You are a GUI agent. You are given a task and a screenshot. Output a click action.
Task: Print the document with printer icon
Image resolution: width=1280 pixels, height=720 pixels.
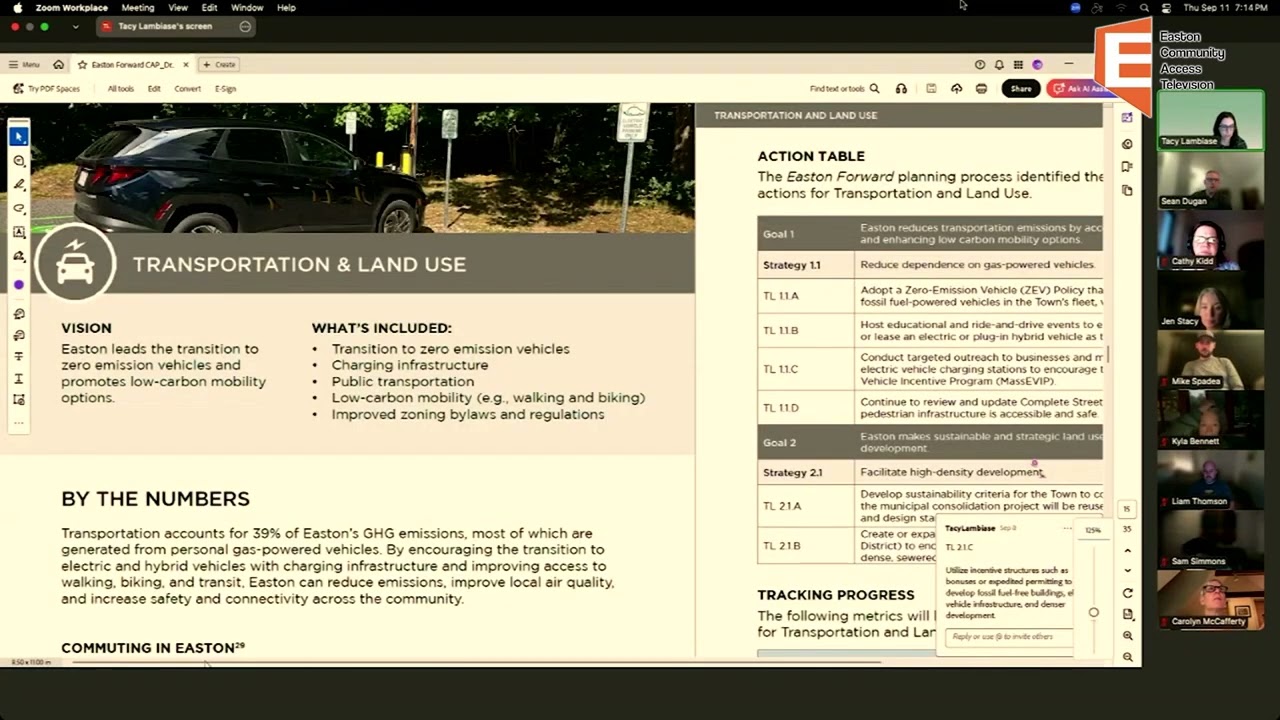(x=981, y=89)
